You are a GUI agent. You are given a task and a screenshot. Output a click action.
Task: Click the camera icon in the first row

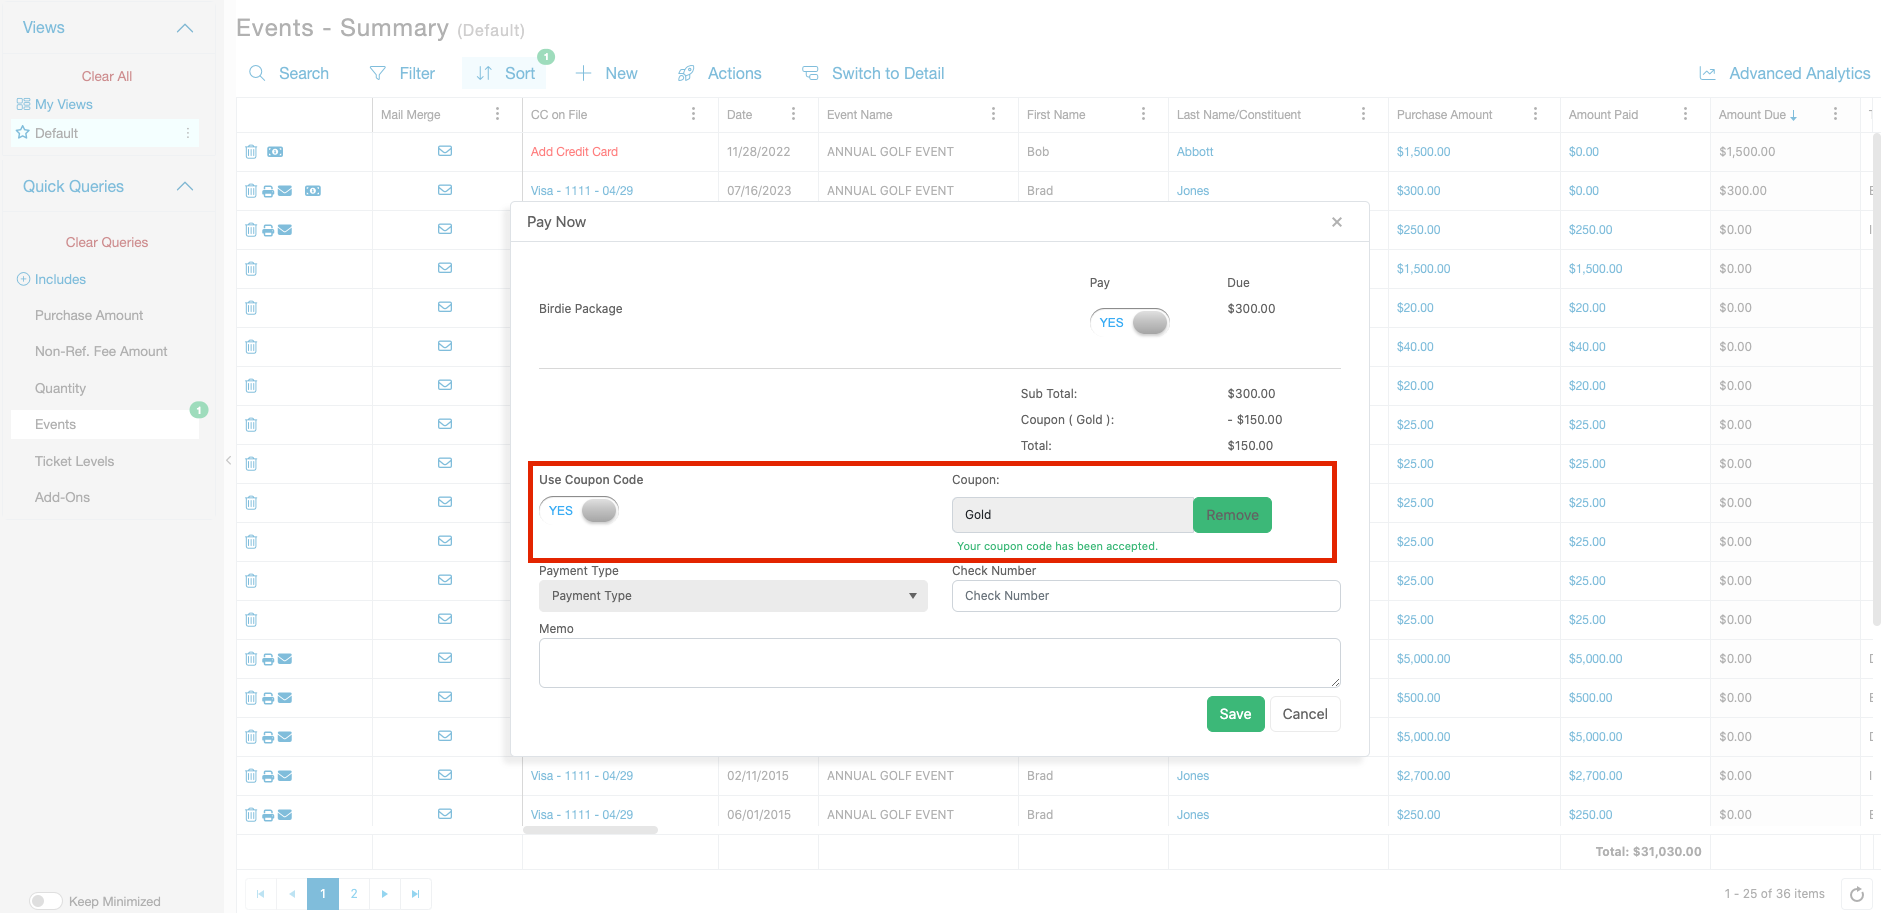(275, 152)
